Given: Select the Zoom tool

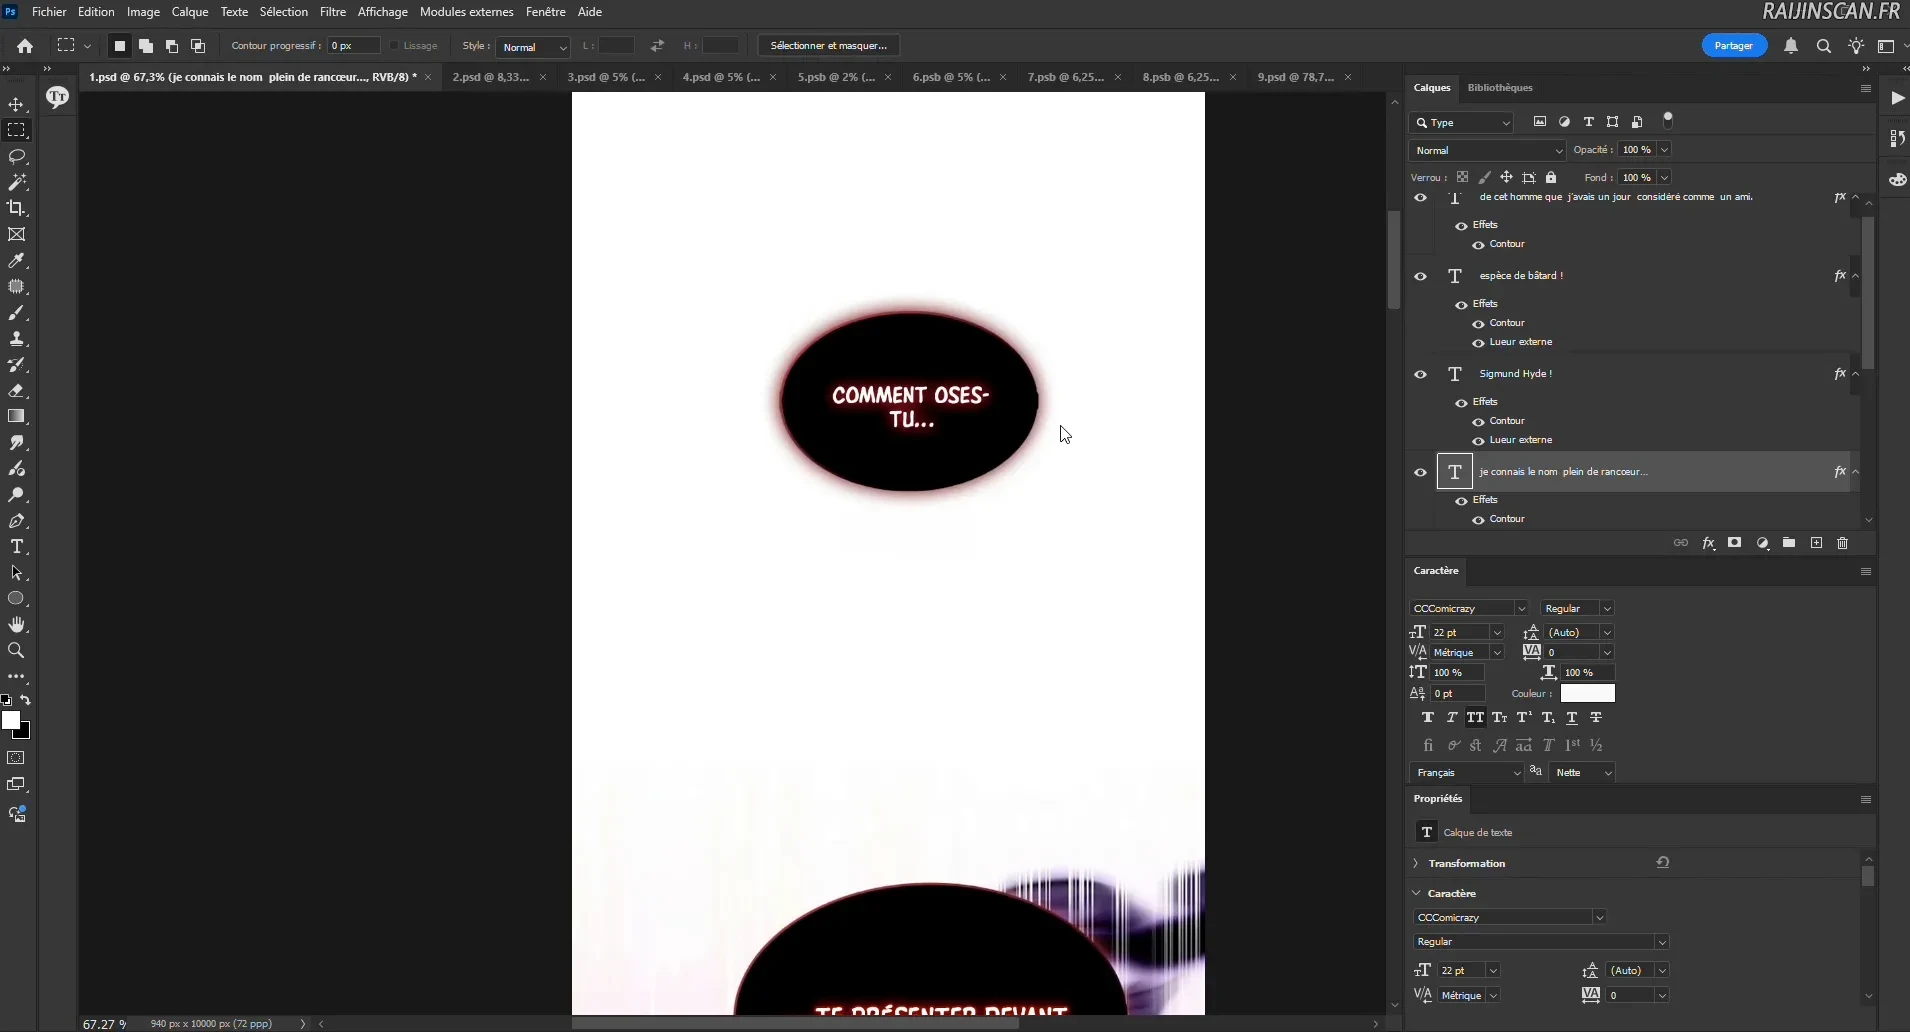Looking at the screenshot, I should click(17, 651).
